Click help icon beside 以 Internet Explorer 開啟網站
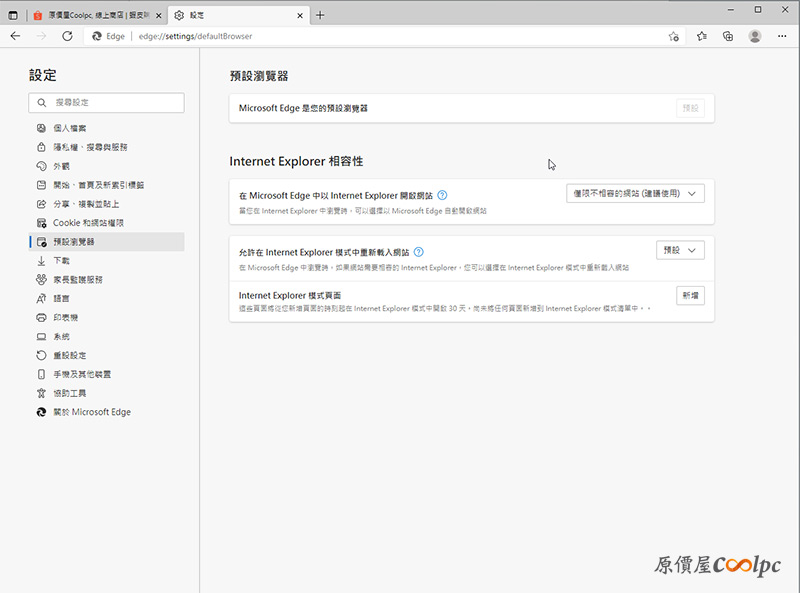 (442, 195)
